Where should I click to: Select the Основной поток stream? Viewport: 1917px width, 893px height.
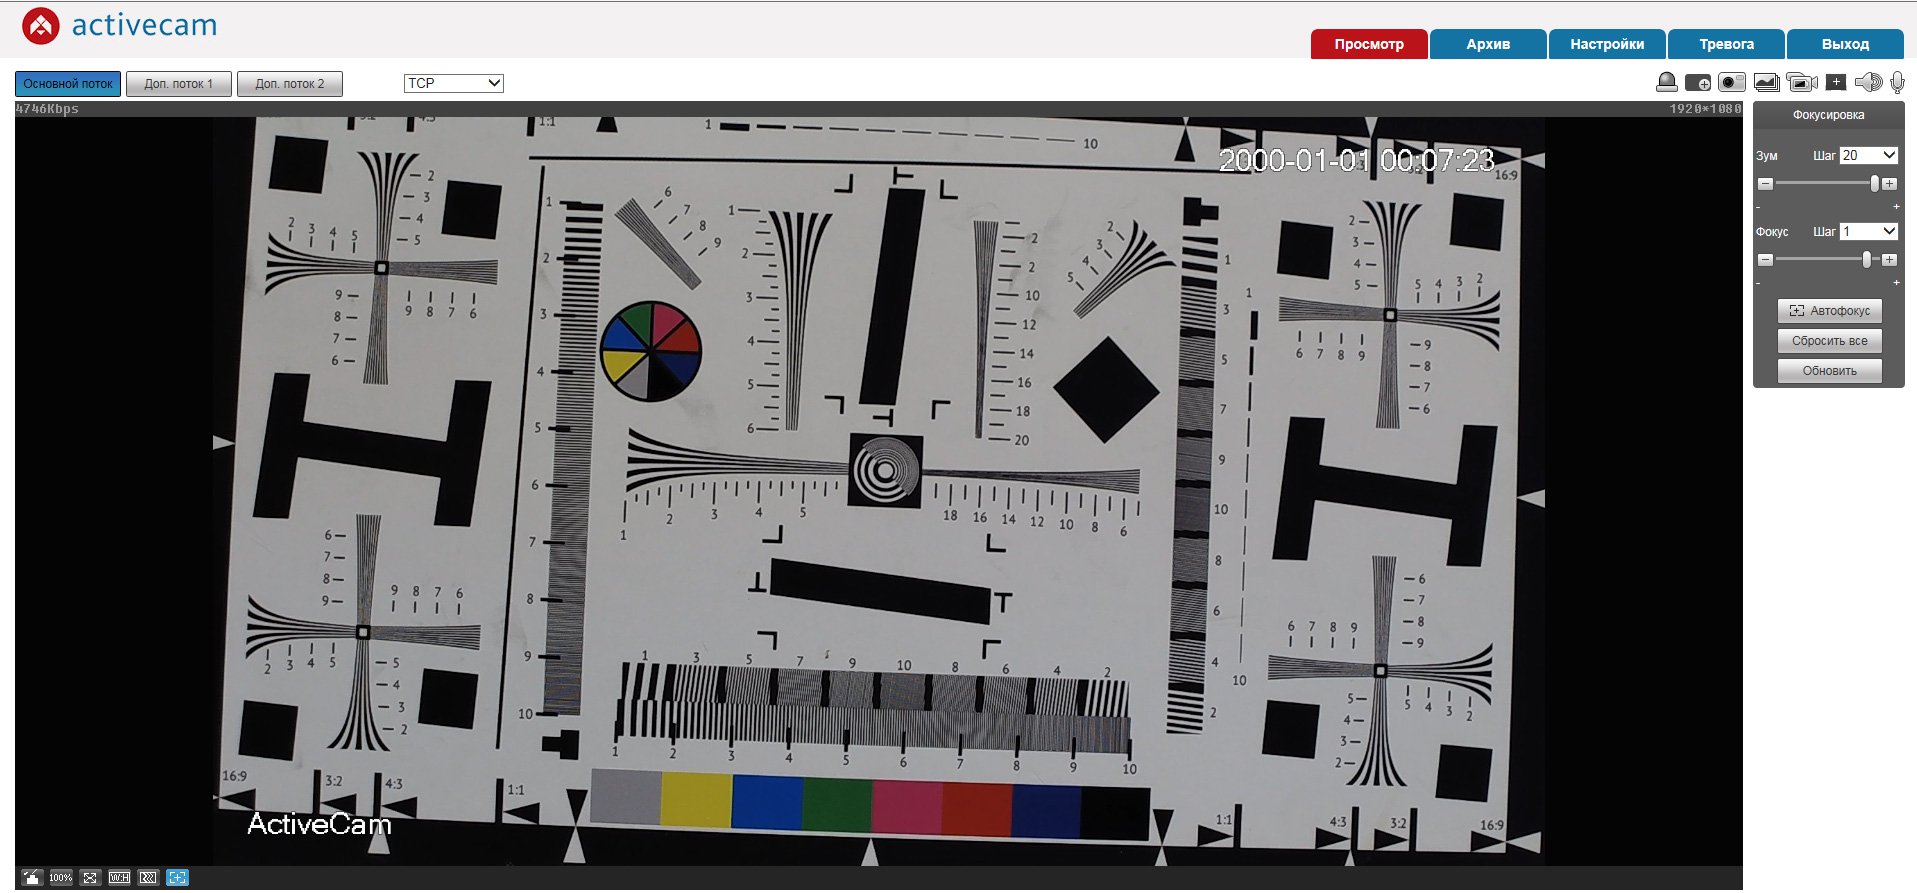(x=68, y=84)
